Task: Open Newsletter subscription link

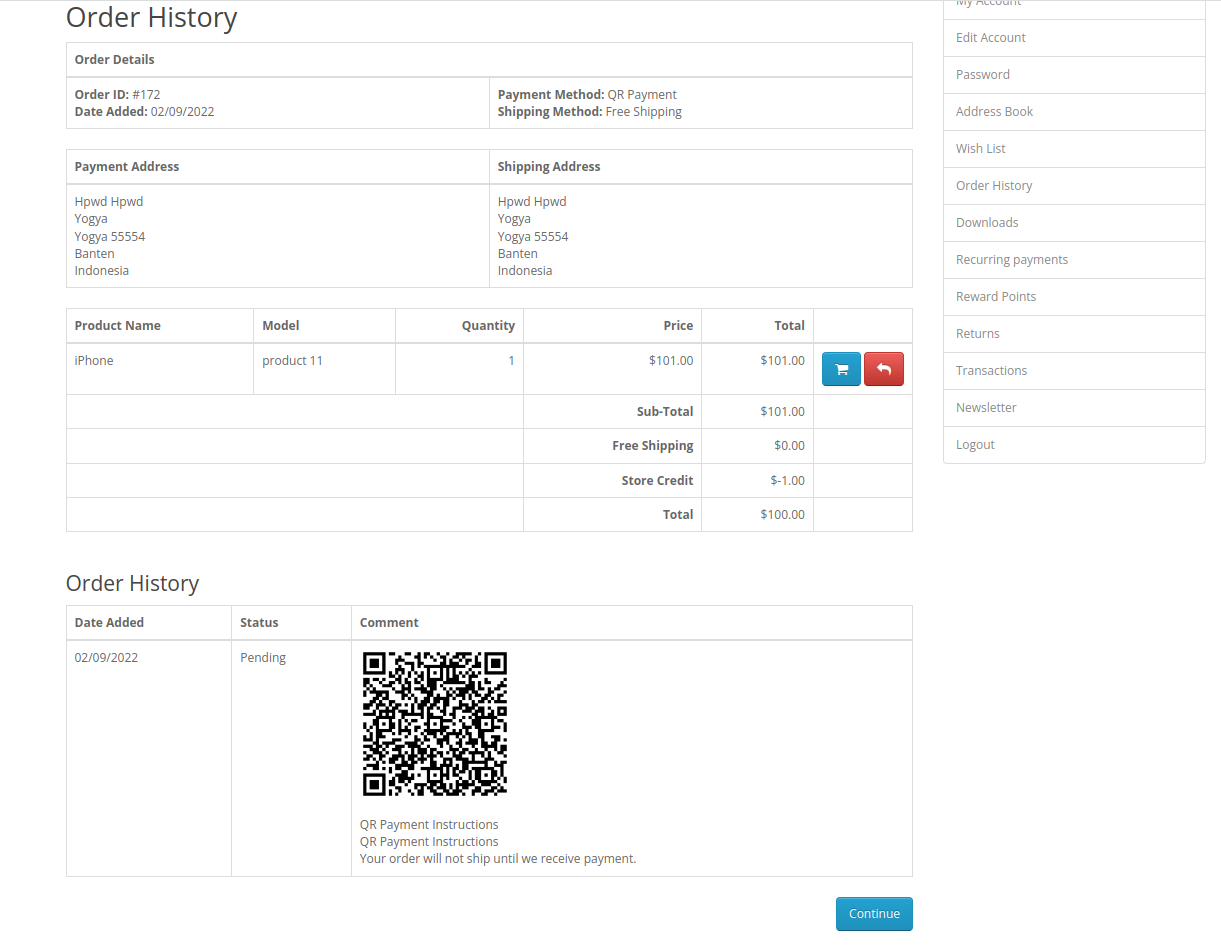Action: pos(985,408)
